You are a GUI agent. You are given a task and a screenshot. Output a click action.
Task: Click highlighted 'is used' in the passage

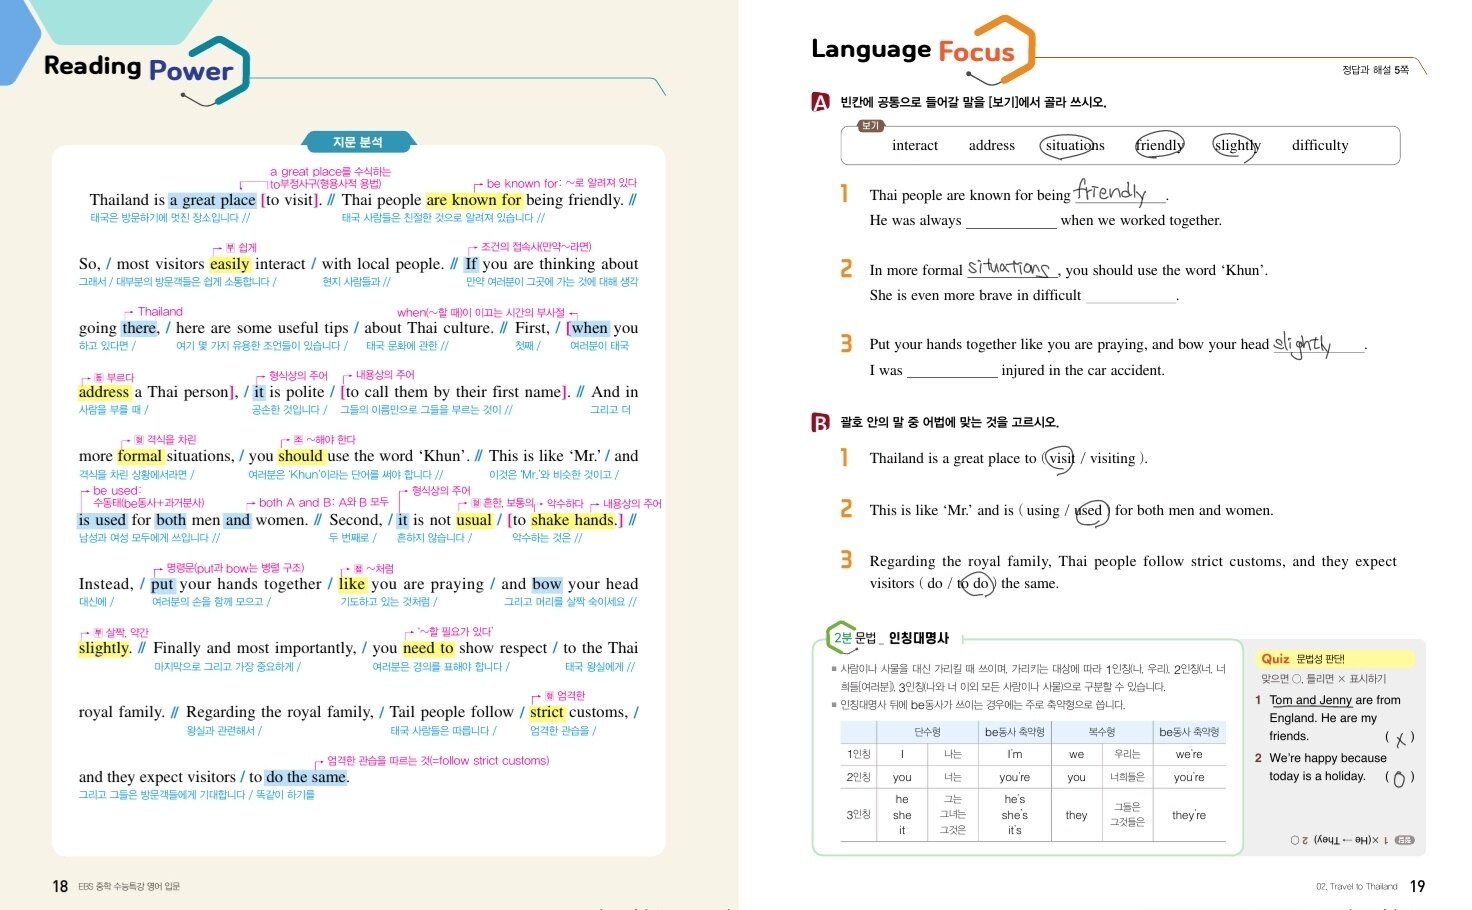coord(102,520)
